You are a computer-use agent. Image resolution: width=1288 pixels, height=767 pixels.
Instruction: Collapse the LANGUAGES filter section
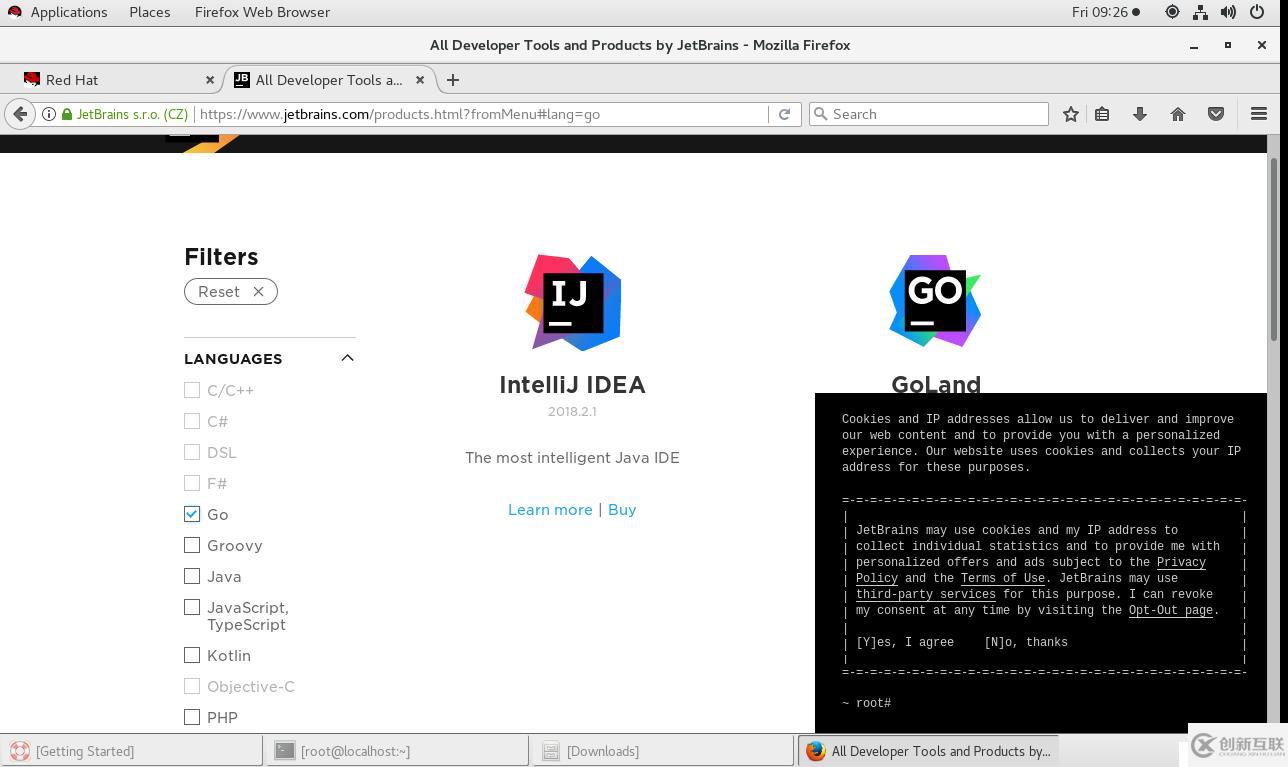347,358
